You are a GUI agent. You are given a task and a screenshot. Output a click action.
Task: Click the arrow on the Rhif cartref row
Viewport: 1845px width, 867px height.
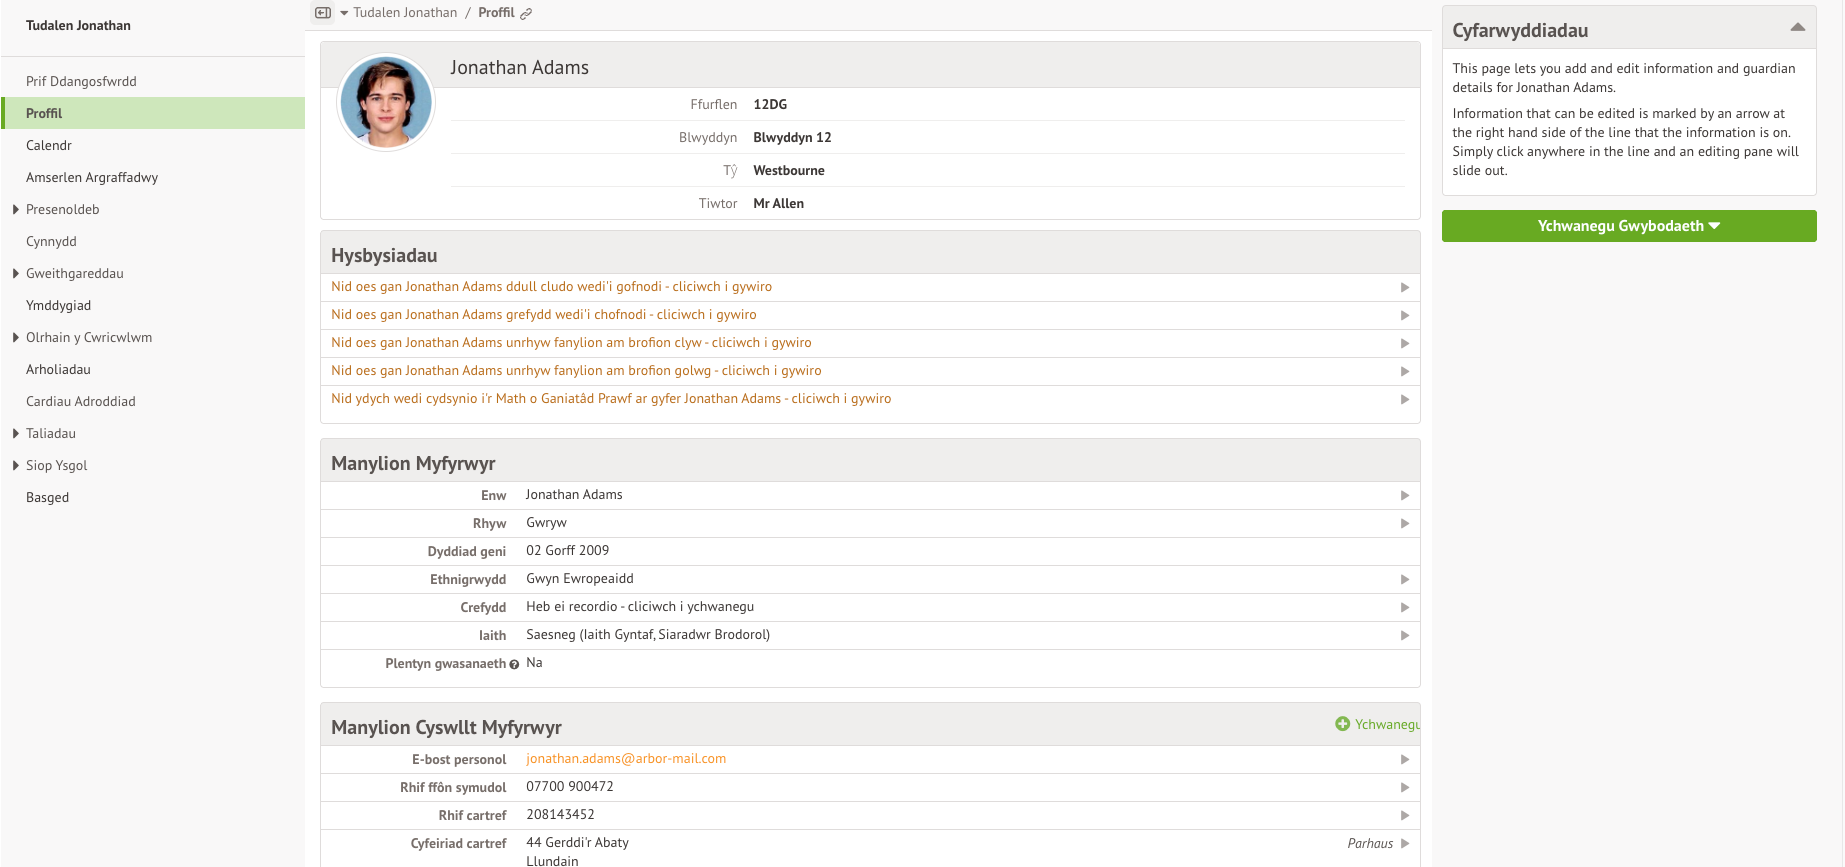pos(1404,816)
